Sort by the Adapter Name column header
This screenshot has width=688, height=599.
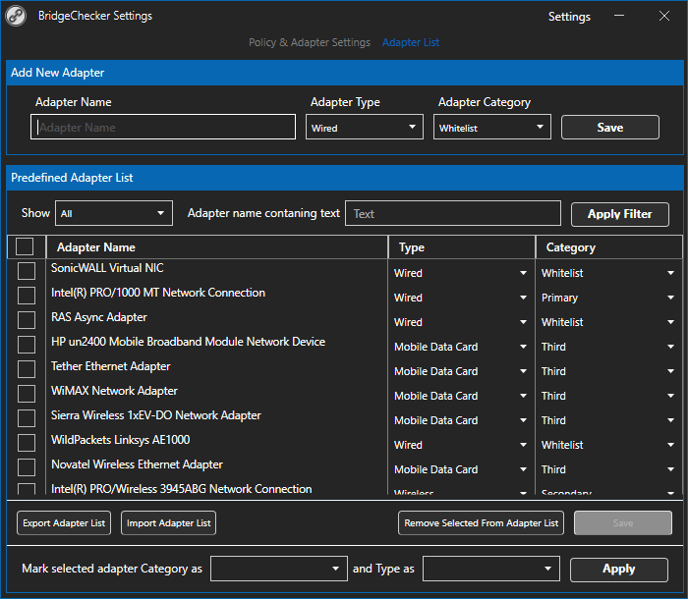[x=217, y=247]
